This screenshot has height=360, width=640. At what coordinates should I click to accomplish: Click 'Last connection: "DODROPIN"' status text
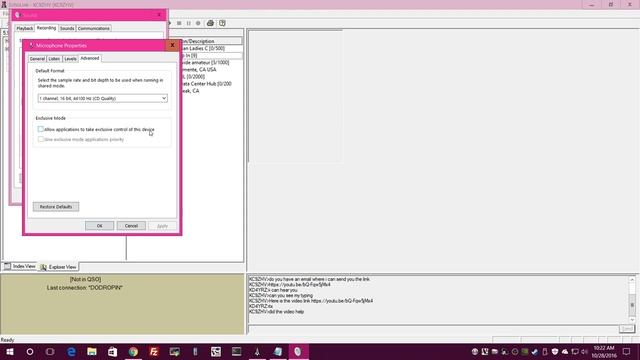[x=84, y=288]
